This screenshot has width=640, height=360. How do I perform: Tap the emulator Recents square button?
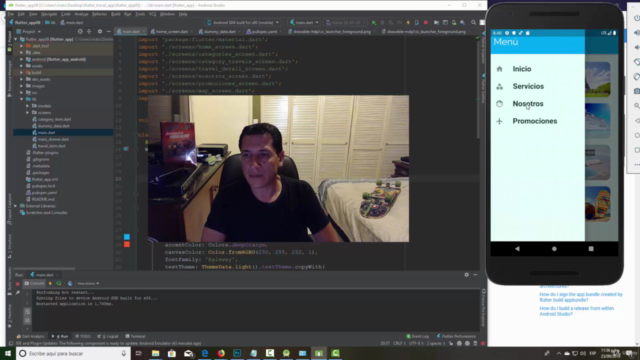(591, 249)
